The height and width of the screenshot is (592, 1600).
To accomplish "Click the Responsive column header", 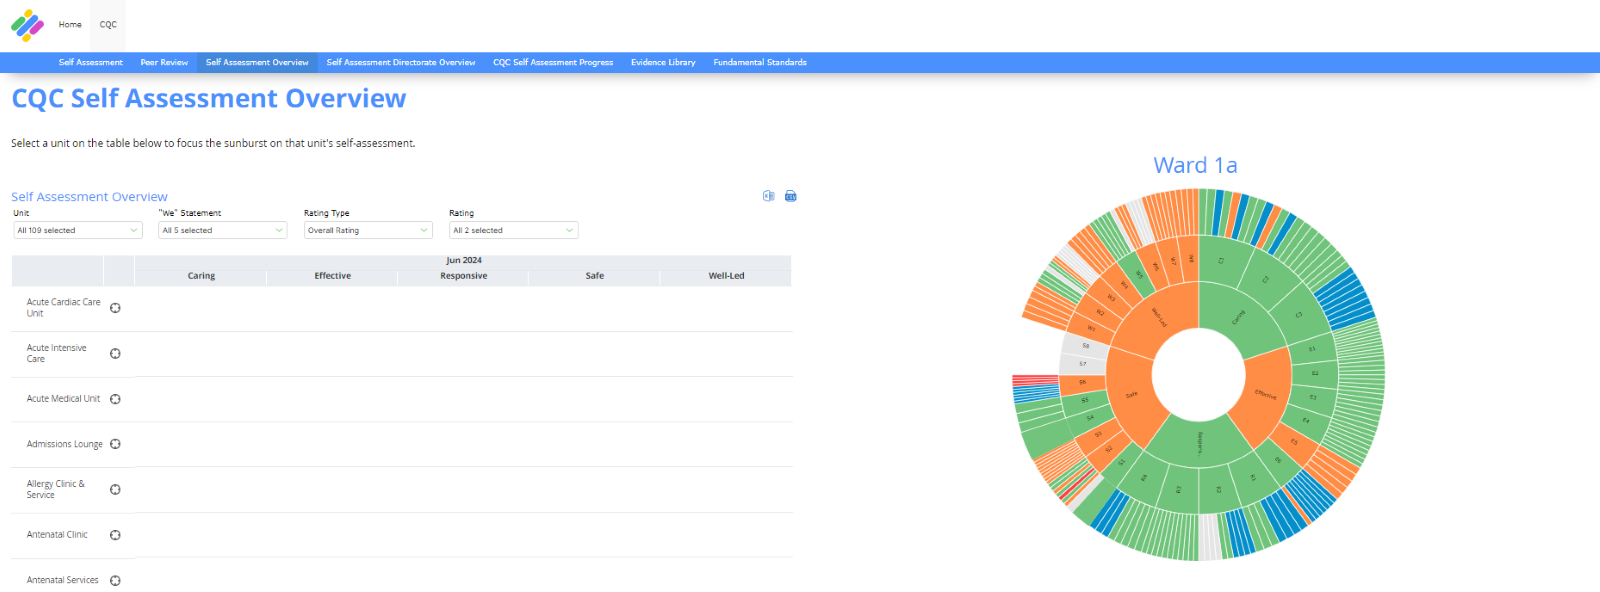I will 464,276.
